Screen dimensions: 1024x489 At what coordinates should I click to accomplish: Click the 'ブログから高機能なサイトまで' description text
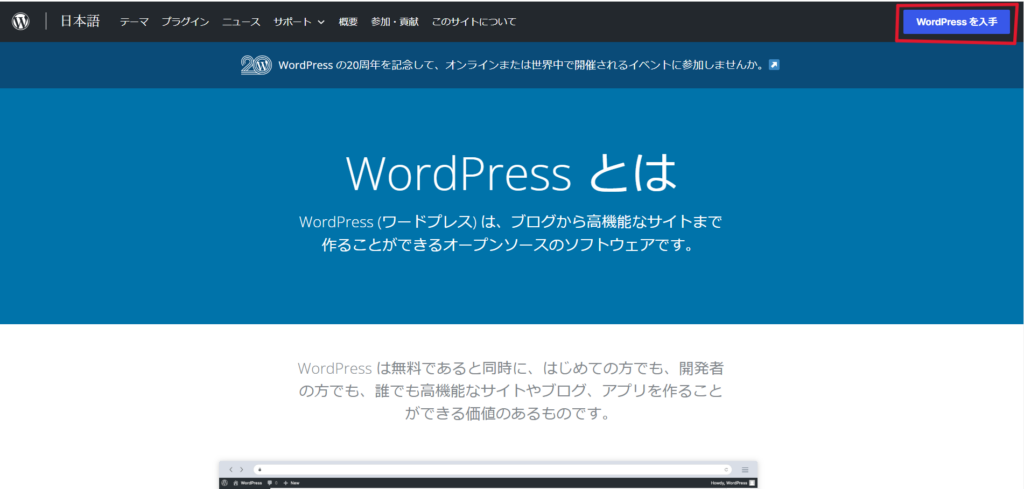(616, 222)
